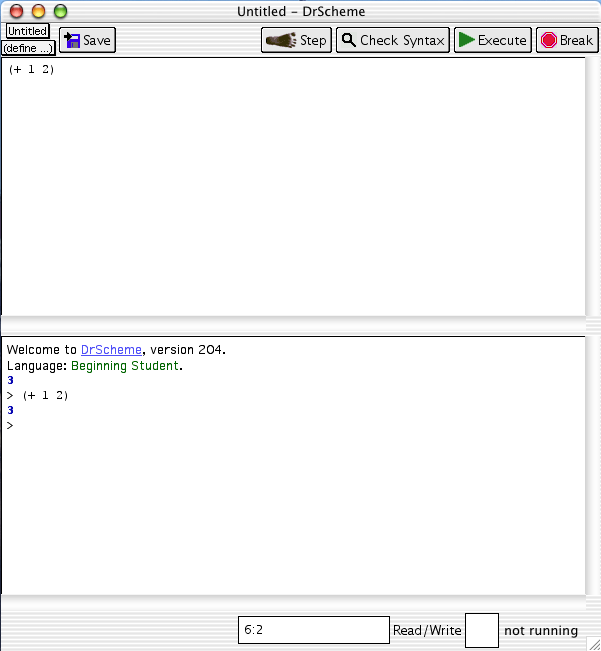The height and width of the screenshot is (651, 601).
Task: Click the last empty interactions prompt
Action: (x=10, y=426)
